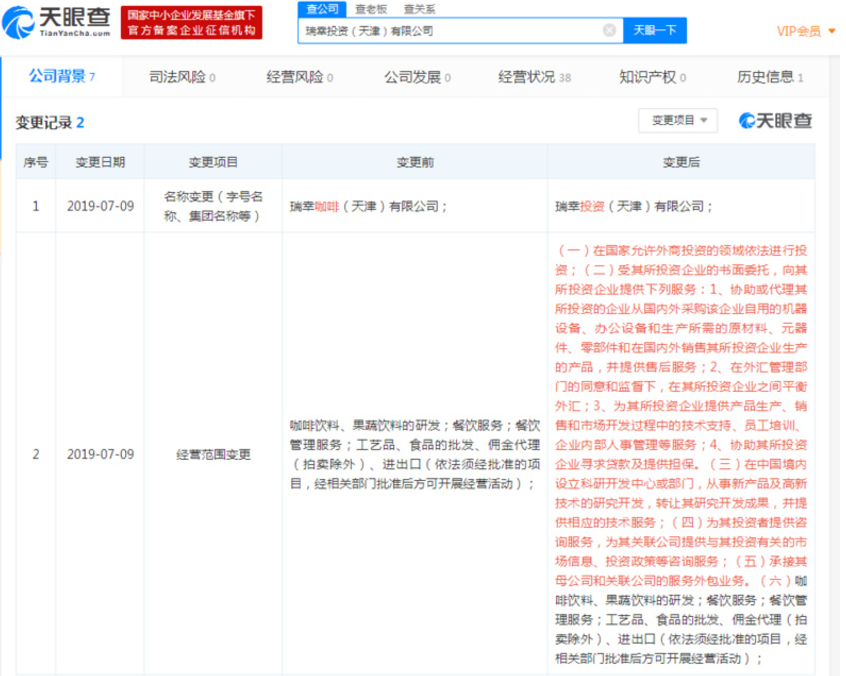Clear the search box with the X icon
The image size is (846, 676).
click(x=609, y=31)
